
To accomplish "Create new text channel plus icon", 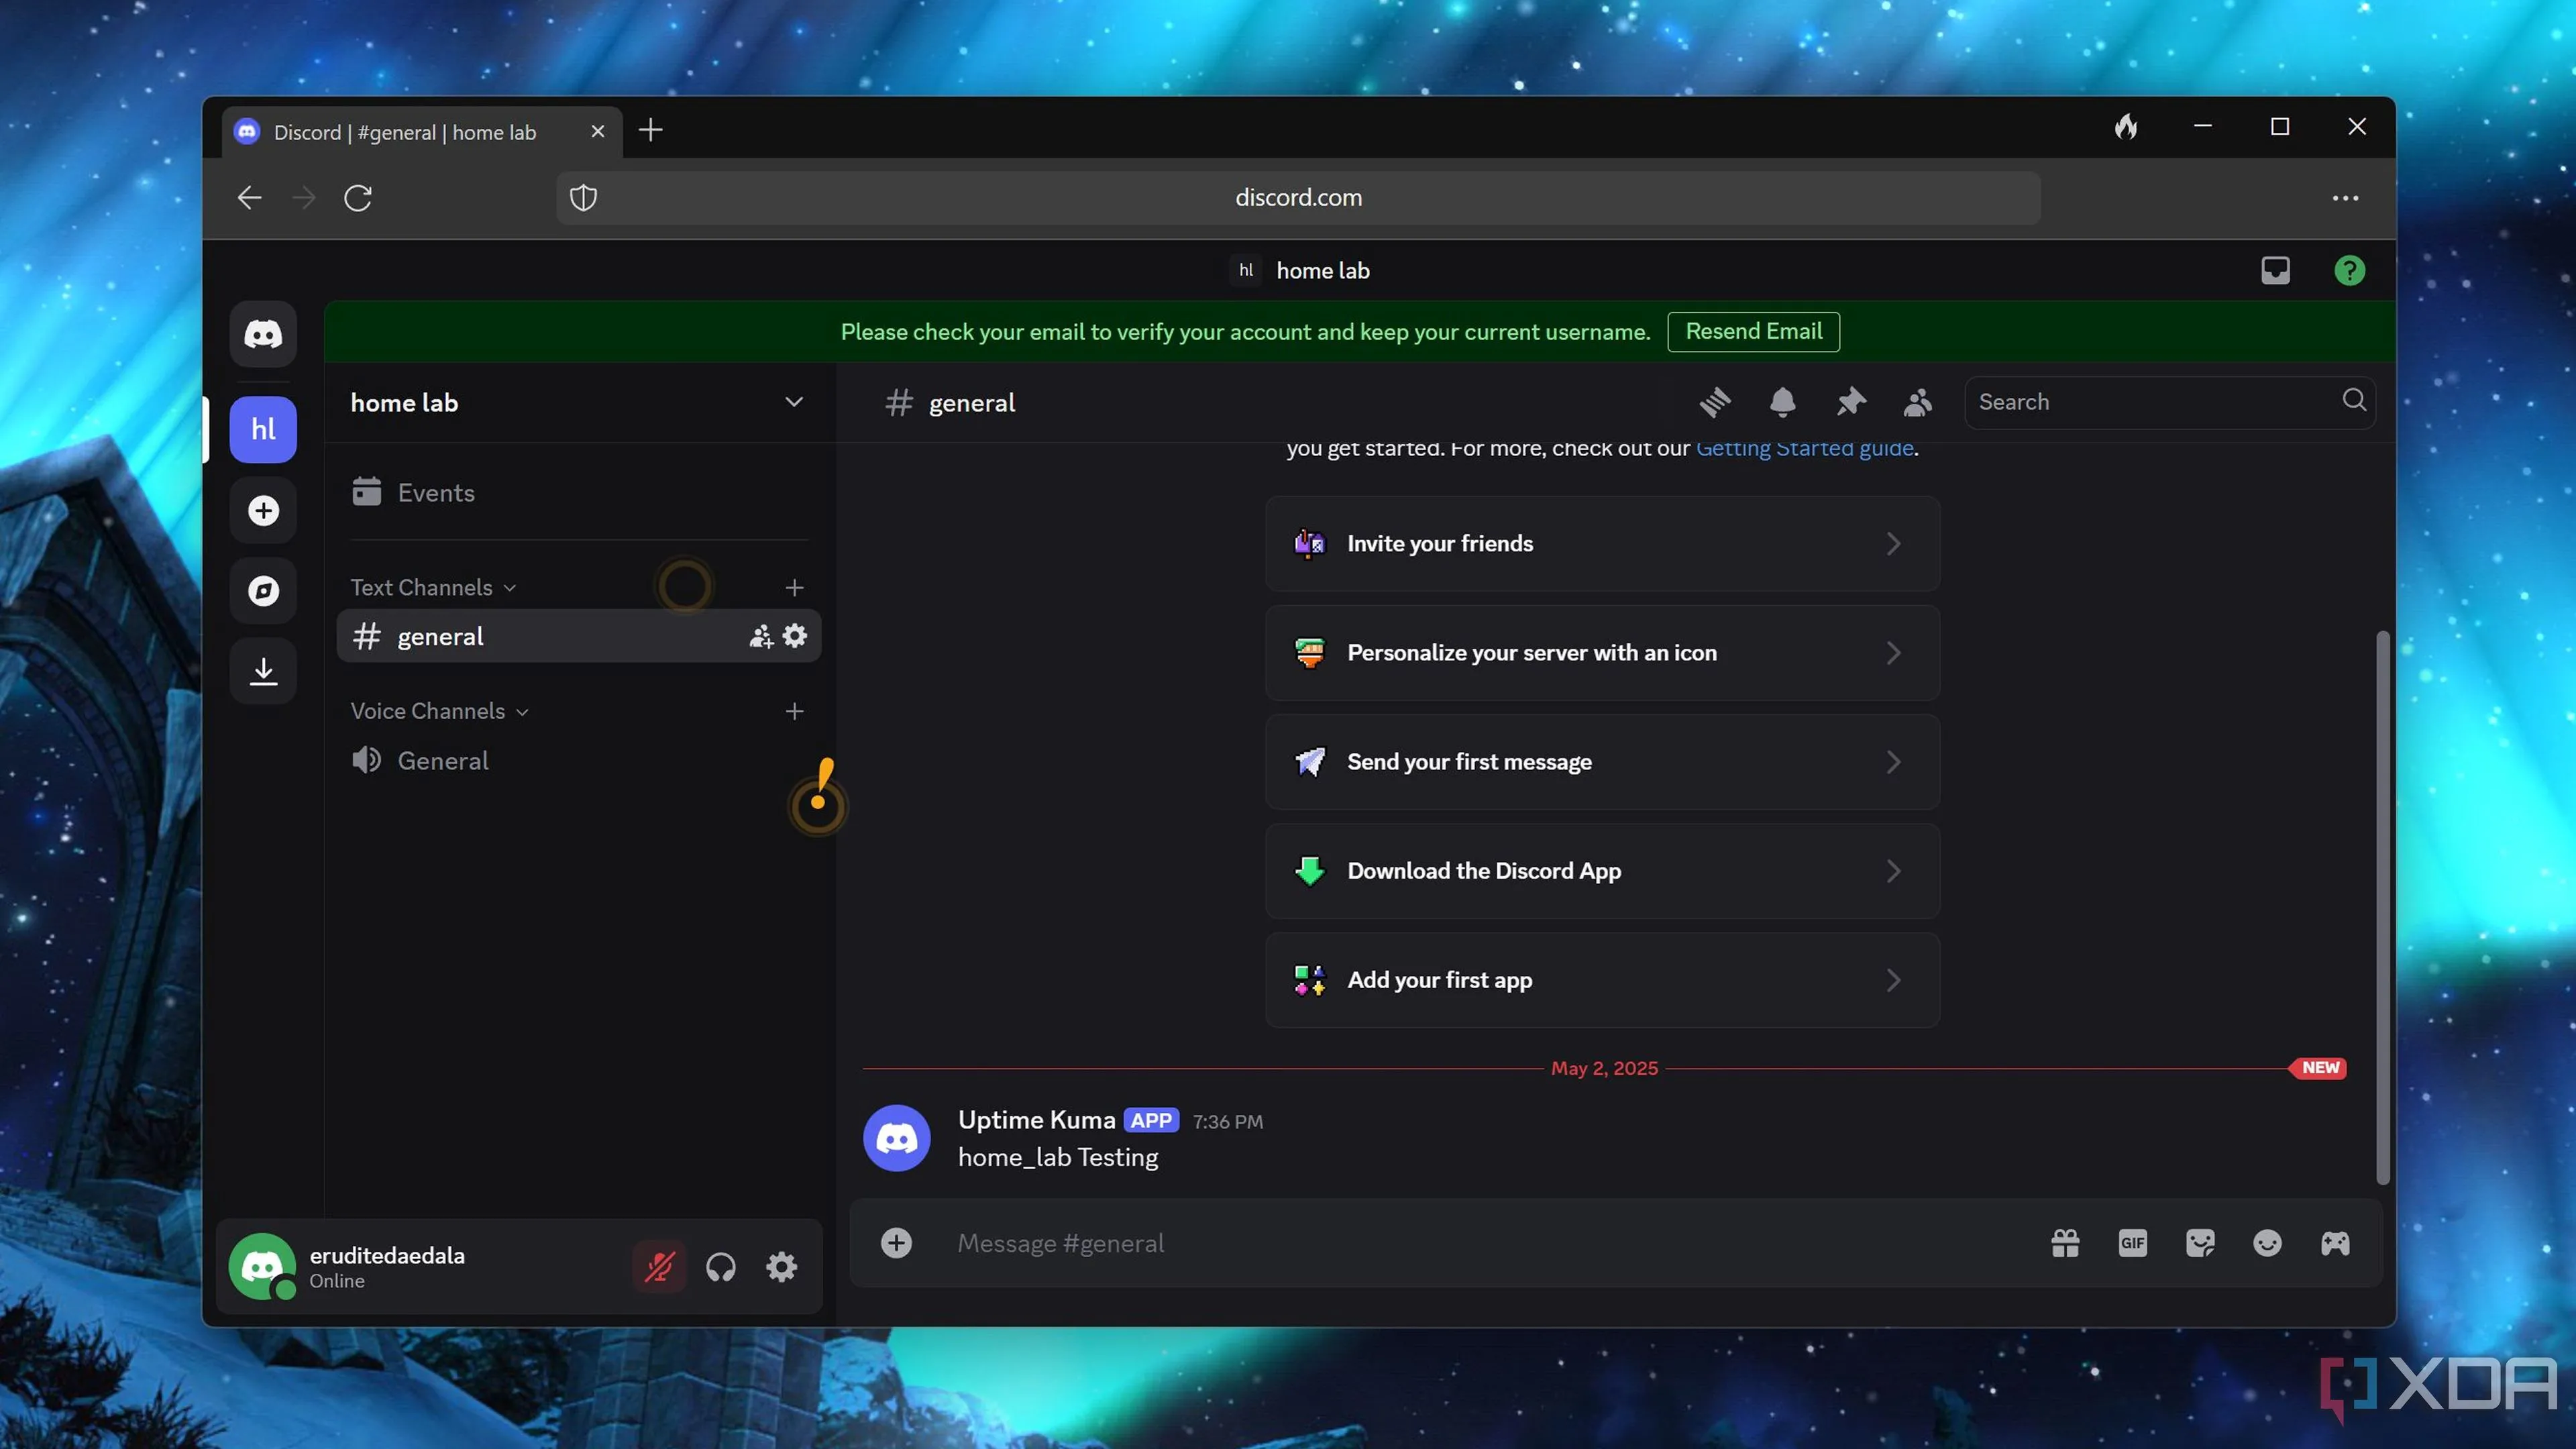I will (795, 587).
